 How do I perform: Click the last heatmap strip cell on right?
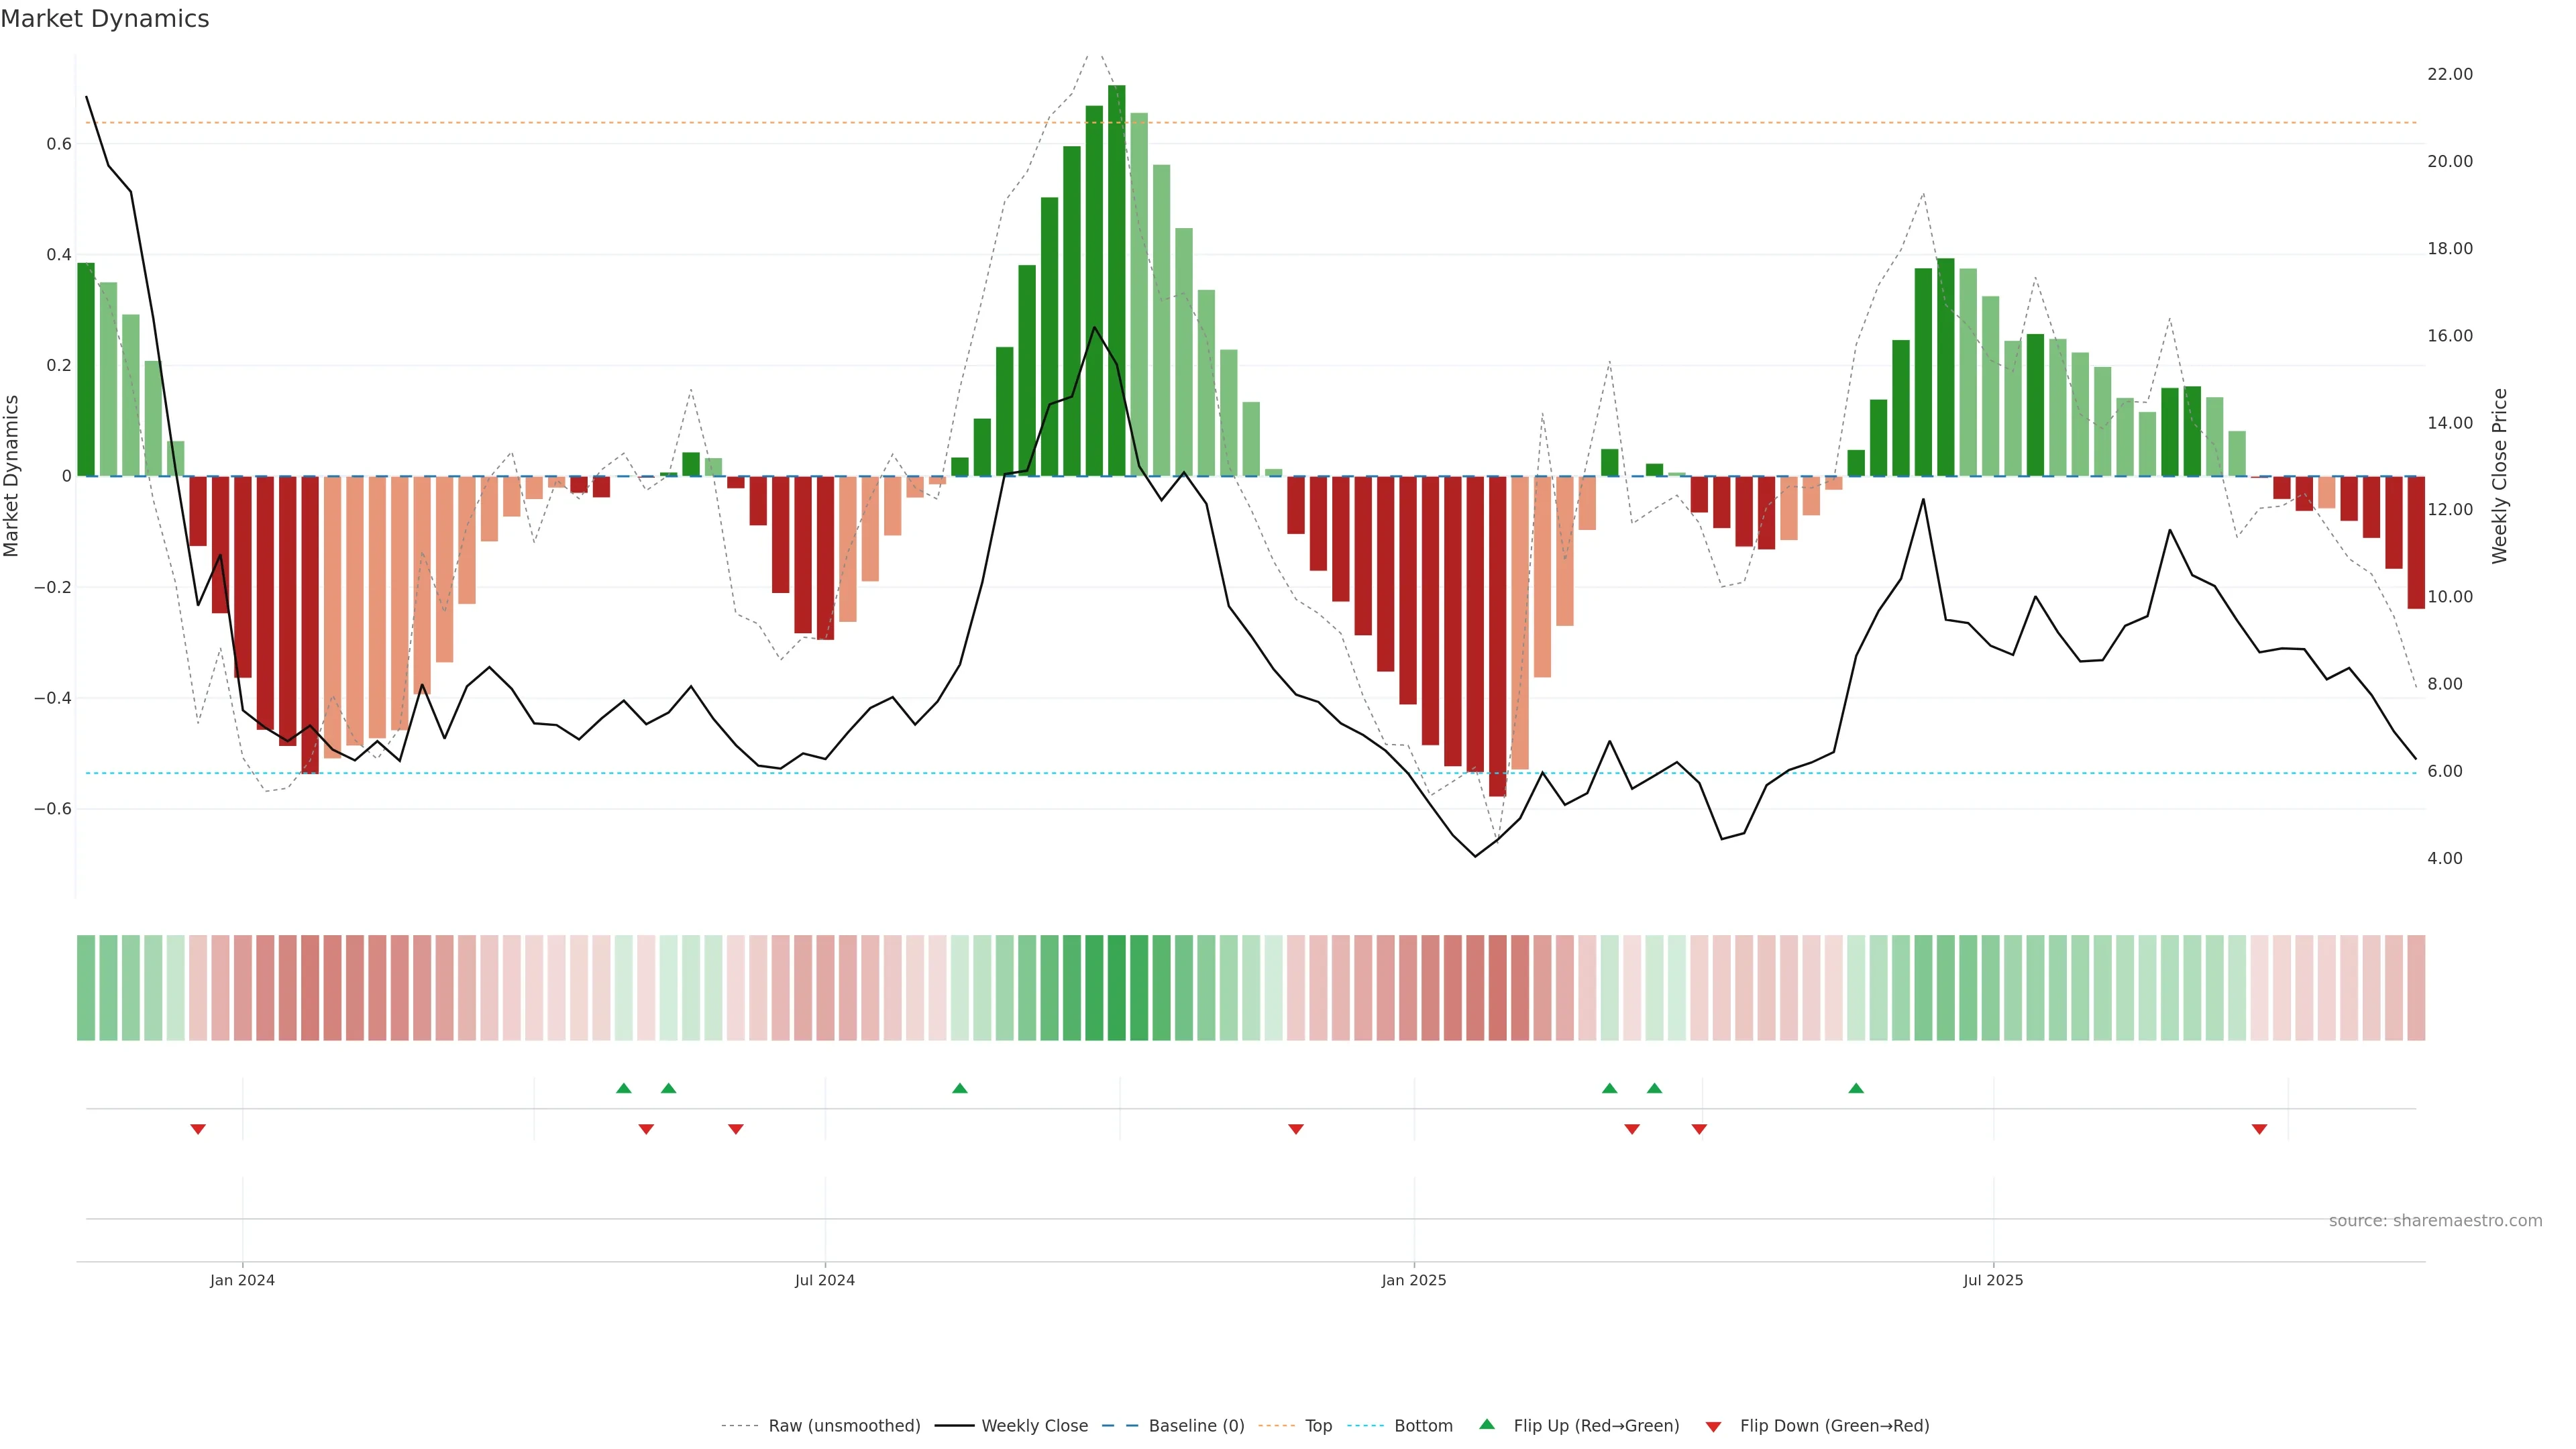tap(2416, 988)
